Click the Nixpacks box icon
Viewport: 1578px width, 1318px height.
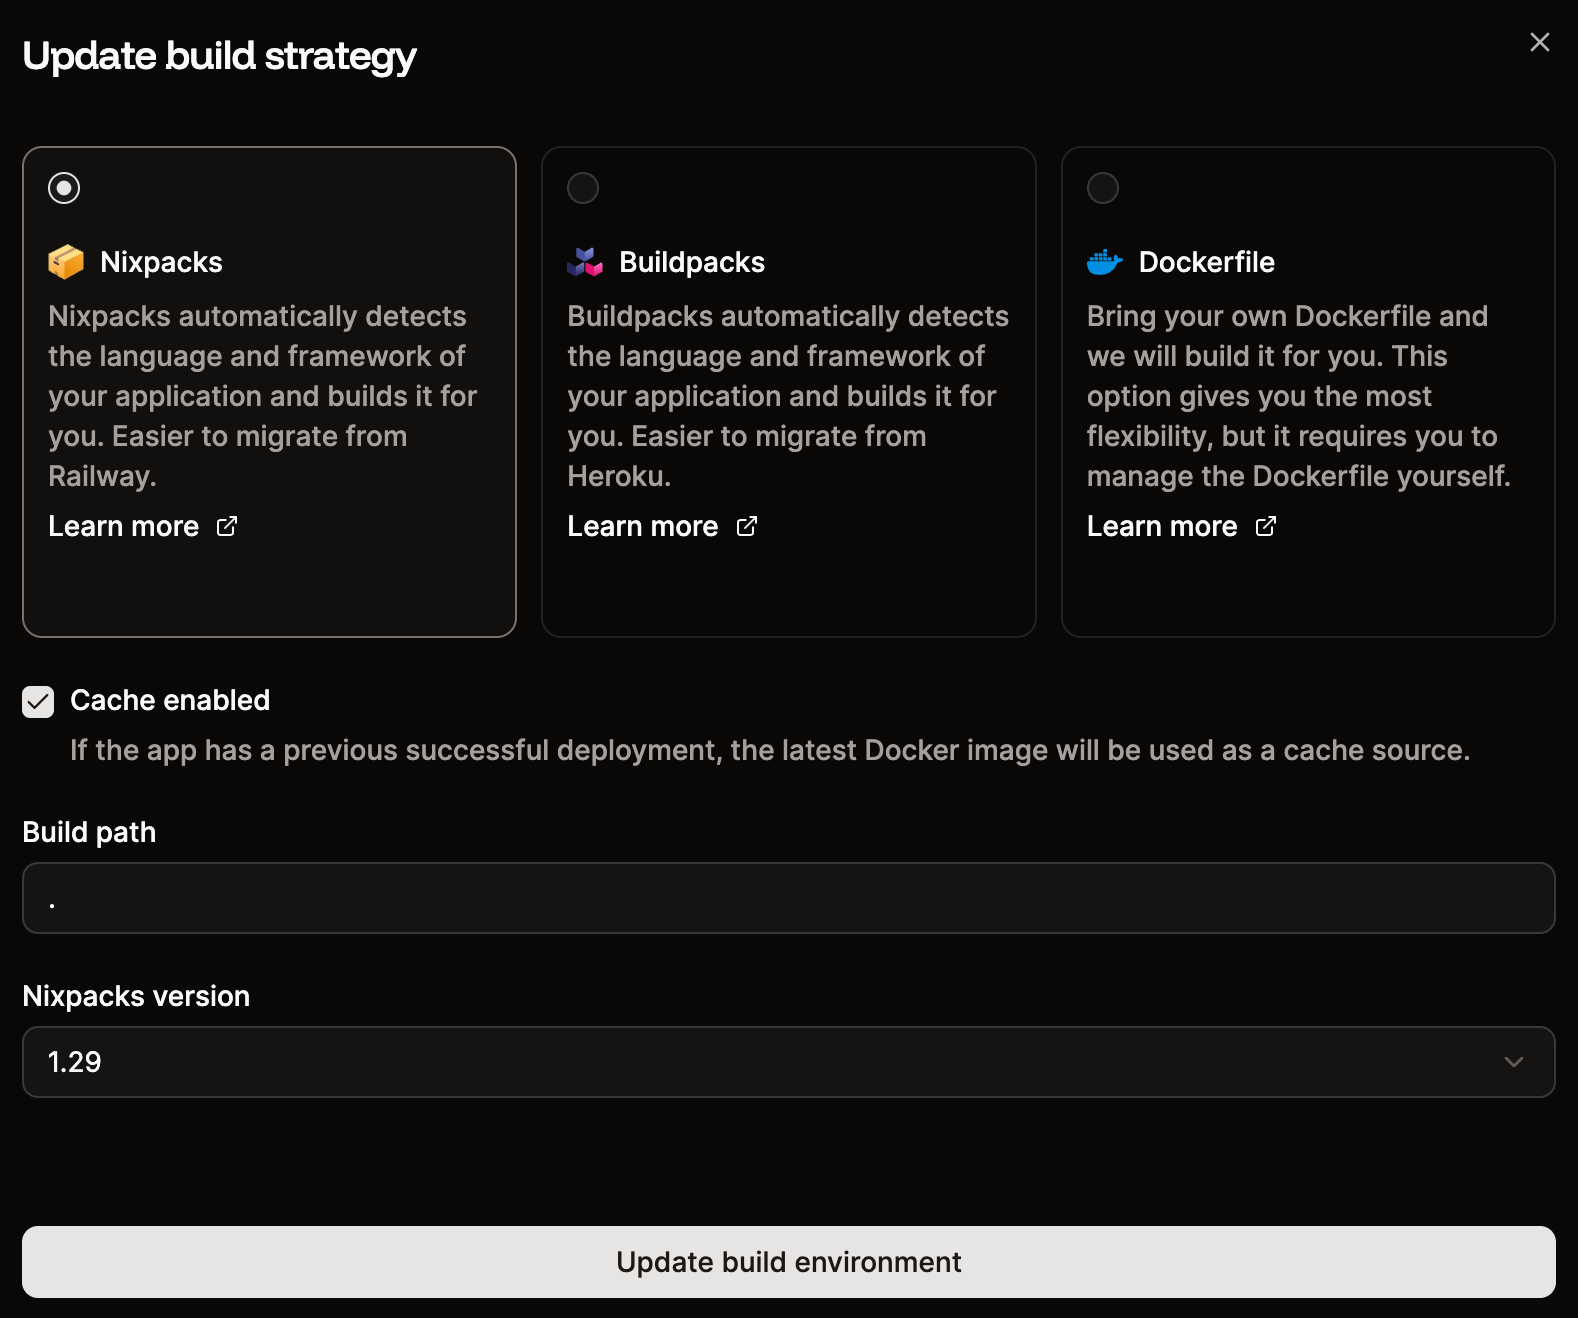(x=66, y=262)
